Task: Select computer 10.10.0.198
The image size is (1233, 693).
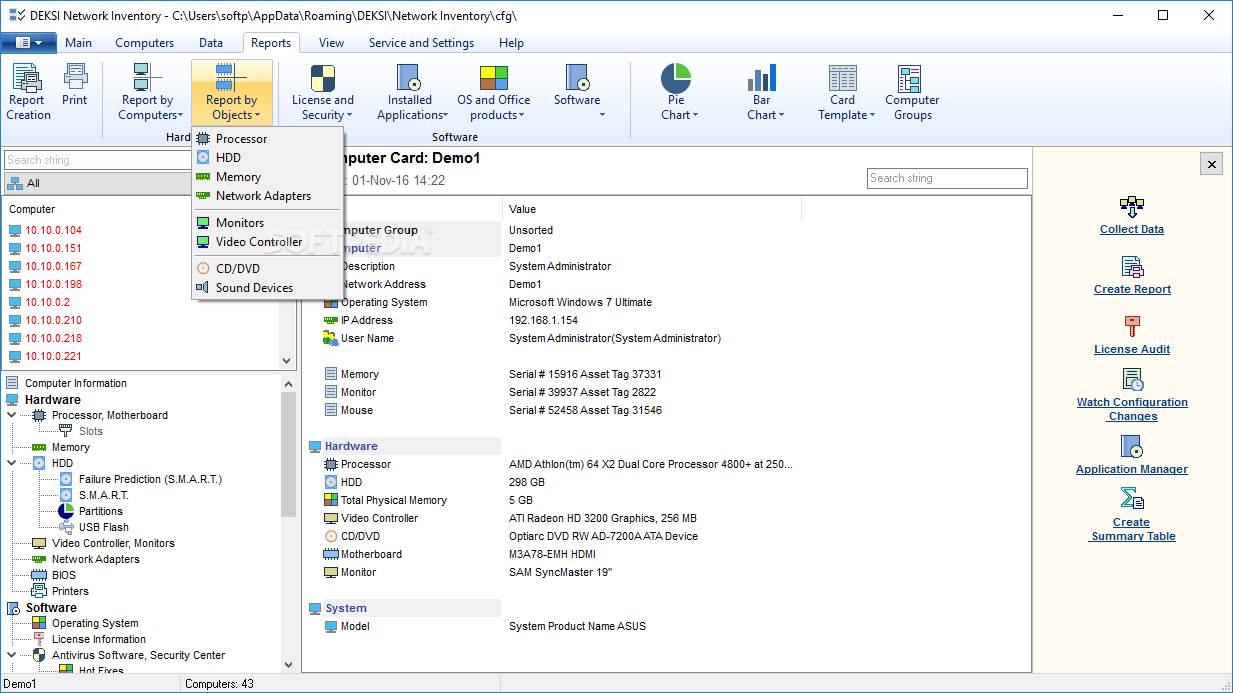Action: tap(54, 284)
